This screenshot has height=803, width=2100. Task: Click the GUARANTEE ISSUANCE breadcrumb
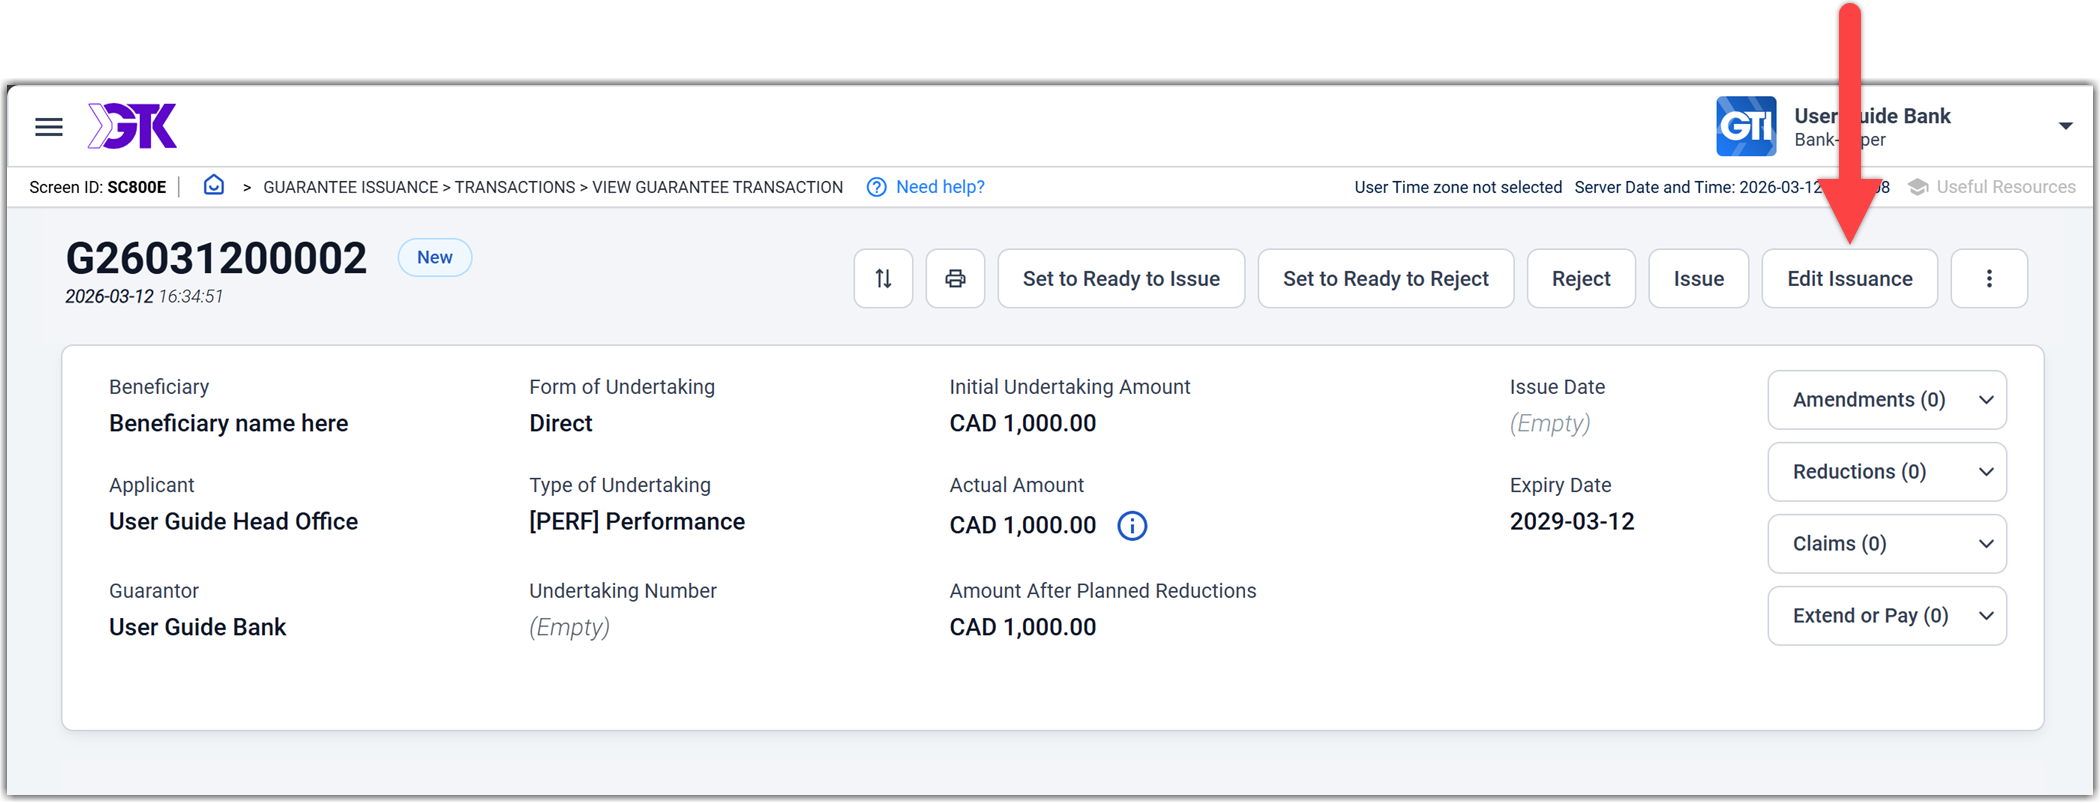[350, 187]
